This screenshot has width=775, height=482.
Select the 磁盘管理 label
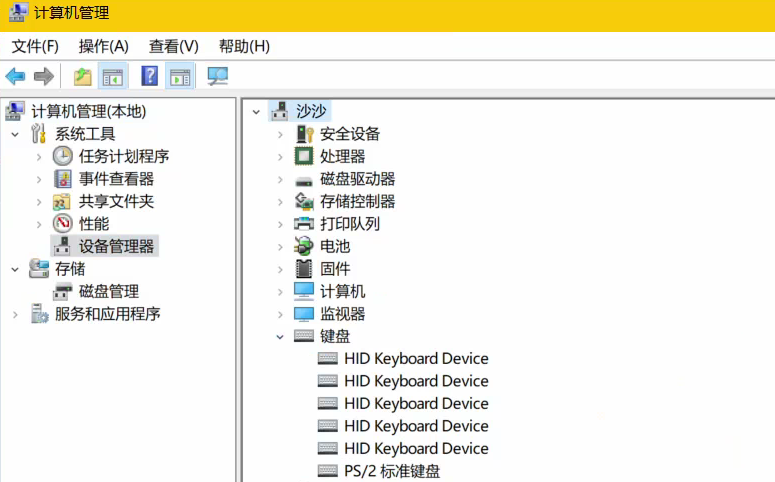coord(109,291)
